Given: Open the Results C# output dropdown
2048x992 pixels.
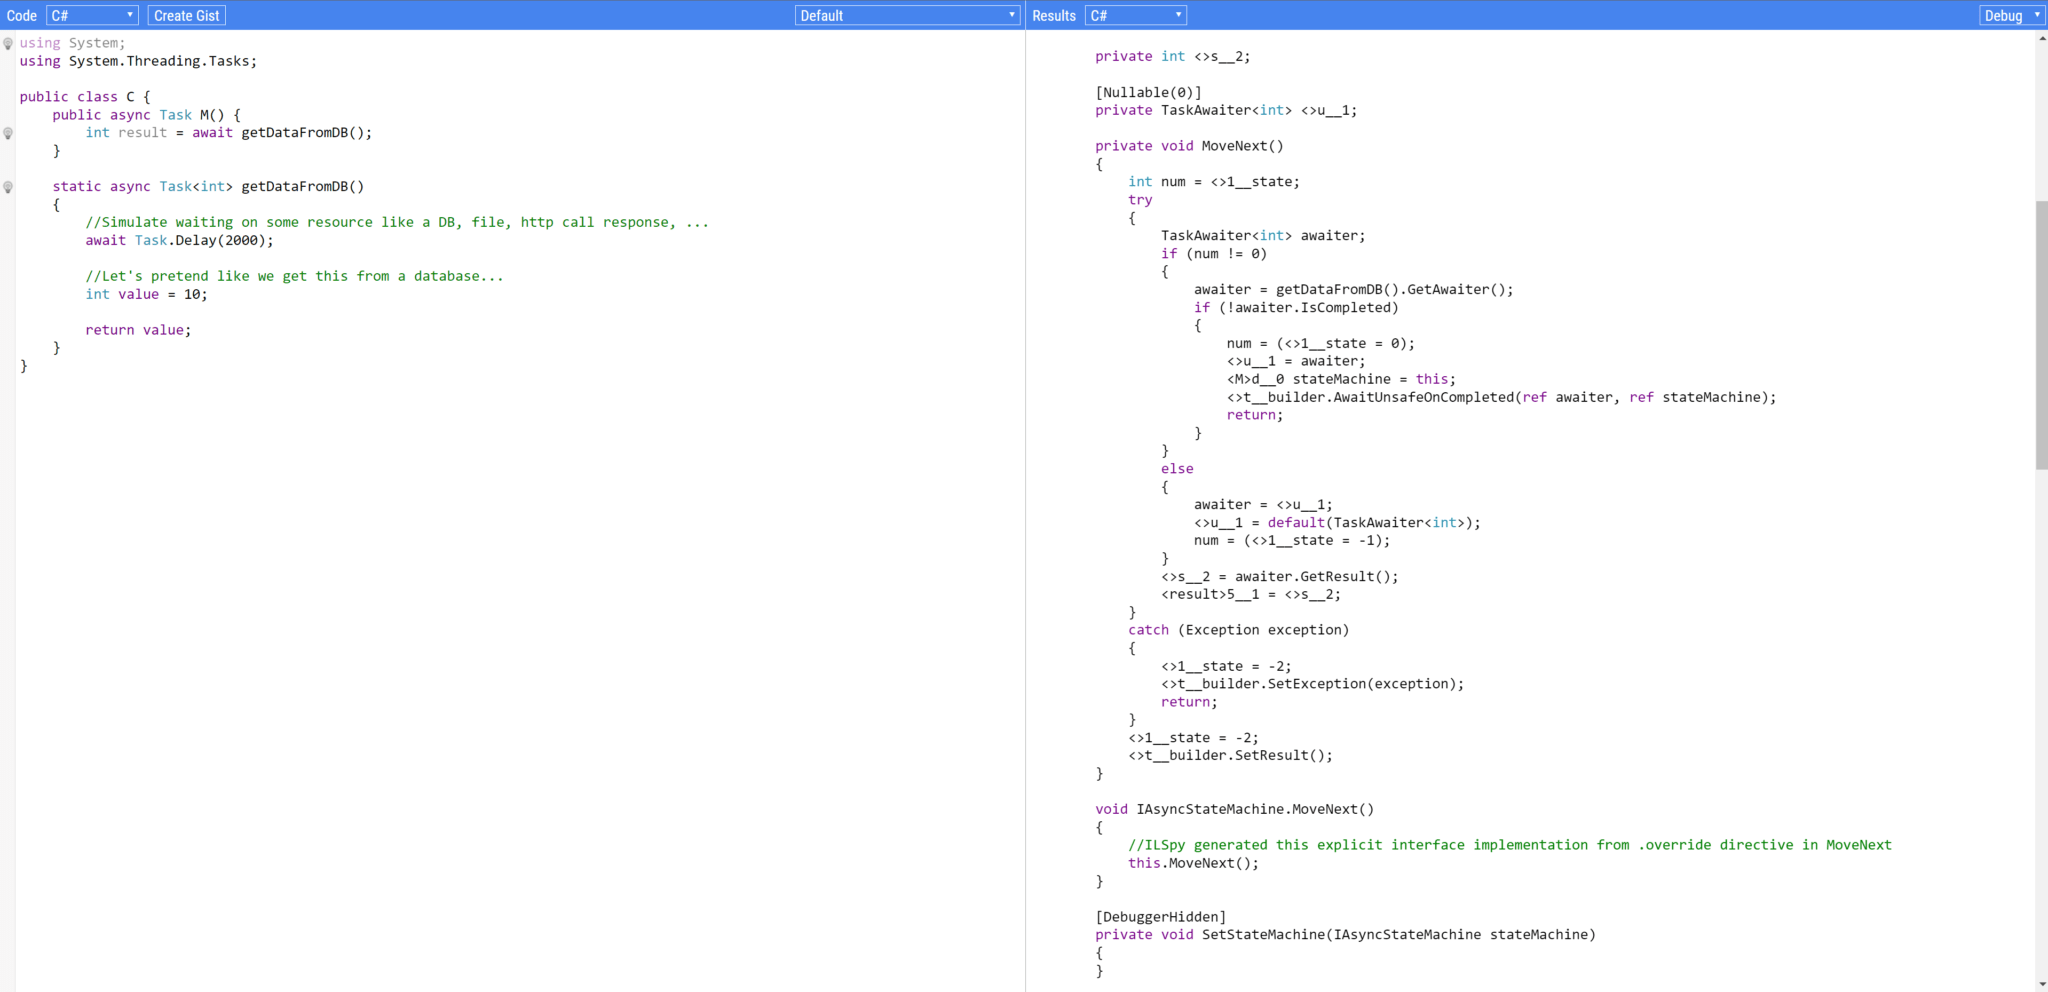Looking at the screenshot, I should coord(1135,15).
